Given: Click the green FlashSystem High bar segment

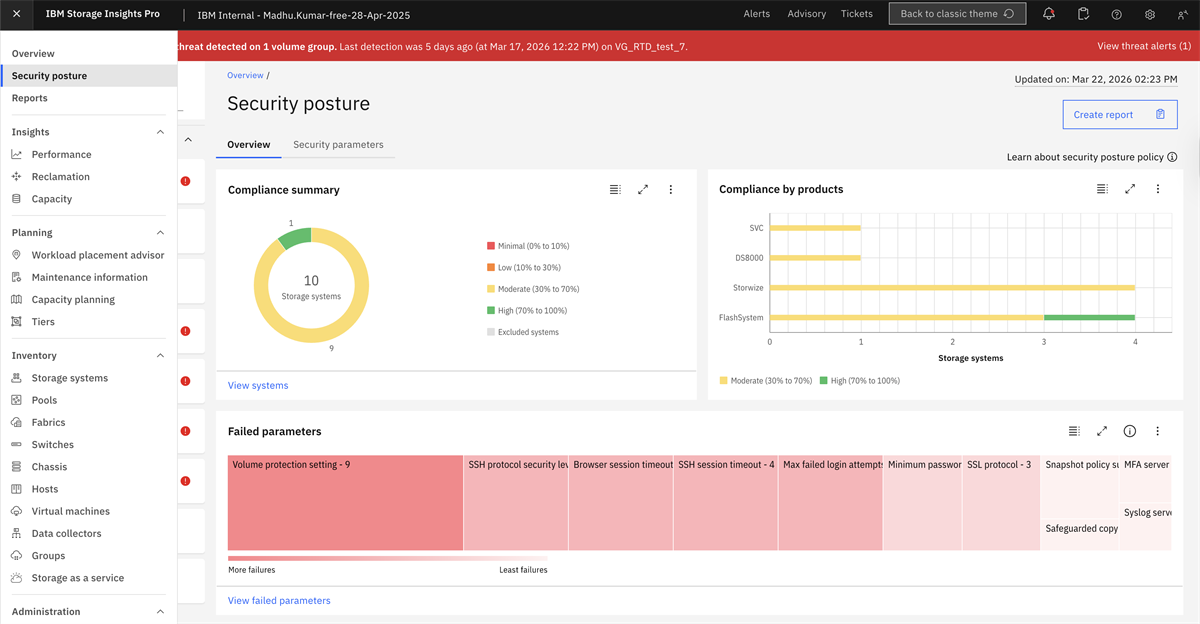Looking at the screenshot, I should click(x=1089, y=317).
